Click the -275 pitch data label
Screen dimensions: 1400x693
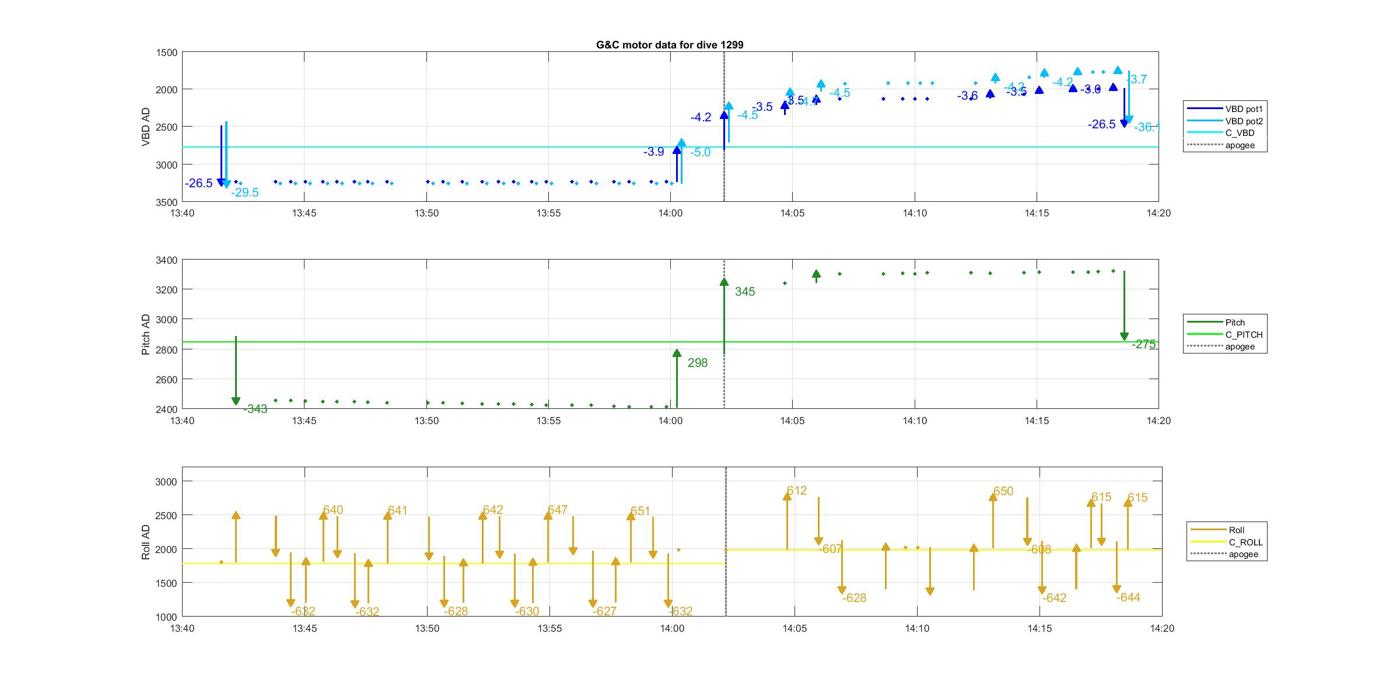pyautogui.click(x=1144, y=344)
